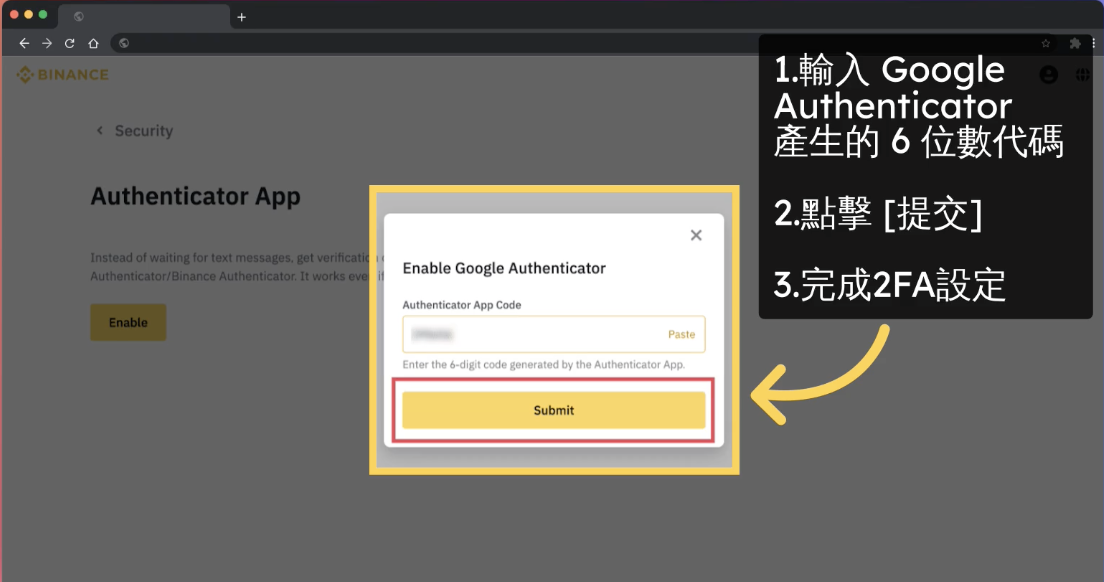The image size is (1104, 582).
Task: Select the current browser tab
Action: (144, 17)
